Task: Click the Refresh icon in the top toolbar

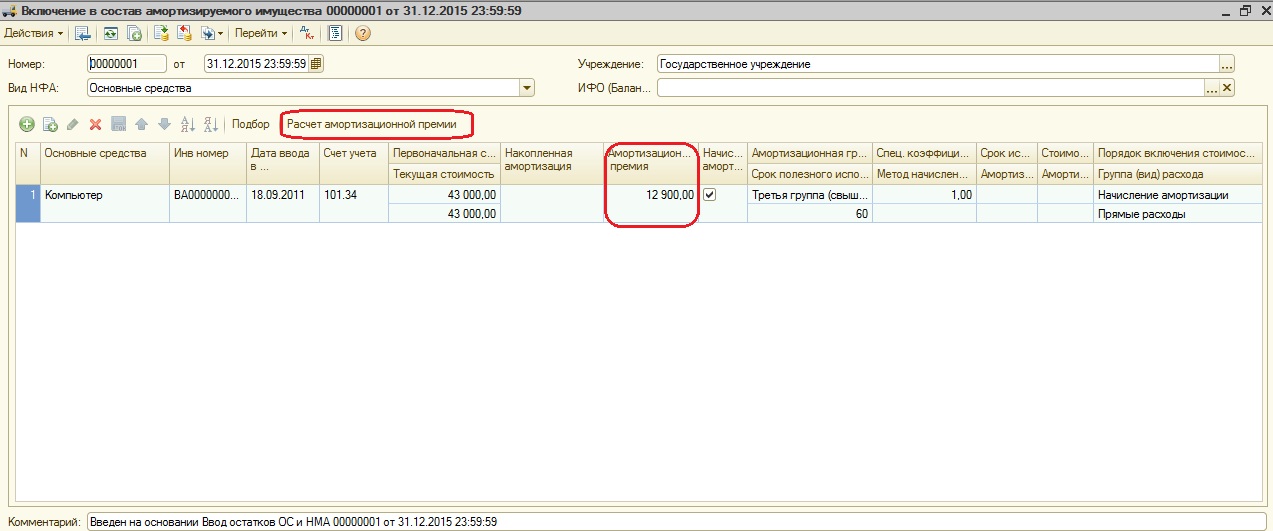Action: coord(109,33)
